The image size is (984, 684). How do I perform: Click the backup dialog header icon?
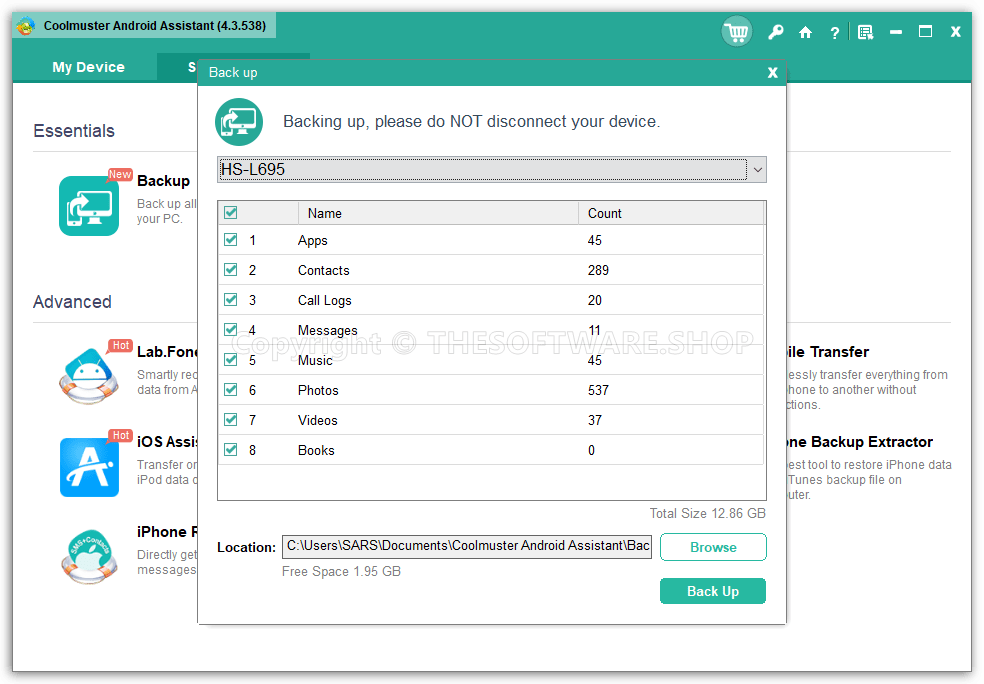(x=239, y=122)
